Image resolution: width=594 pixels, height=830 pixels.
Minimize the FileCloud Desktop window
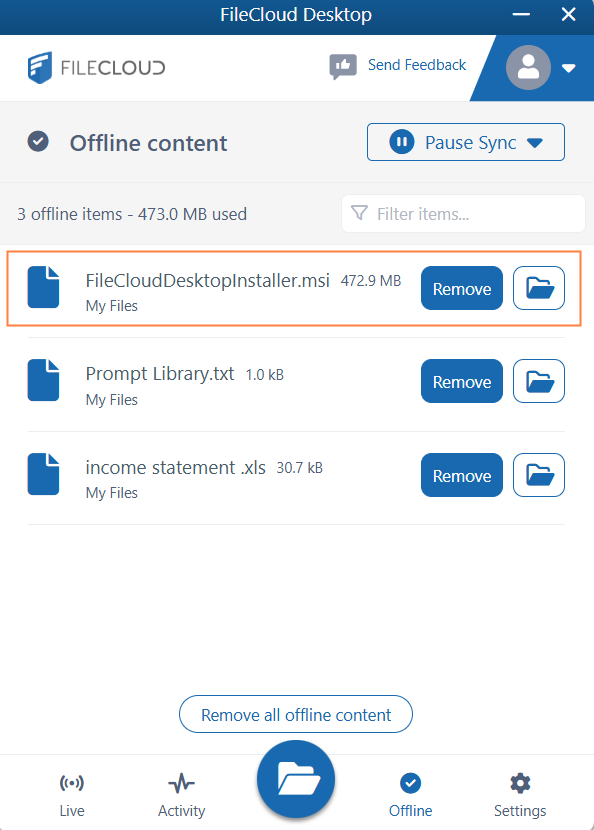(x=521, y=14)
